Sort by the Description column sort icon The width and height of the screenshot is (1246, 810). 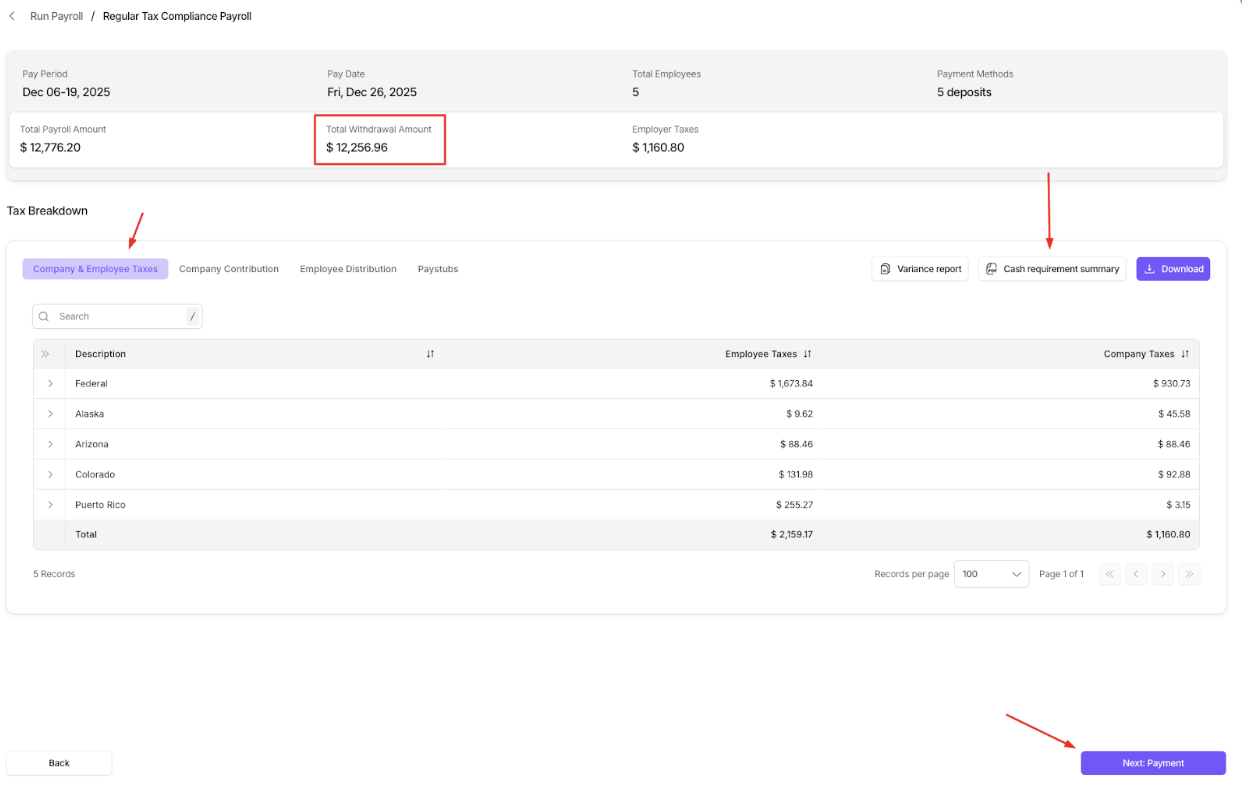(x=430, y=354)
